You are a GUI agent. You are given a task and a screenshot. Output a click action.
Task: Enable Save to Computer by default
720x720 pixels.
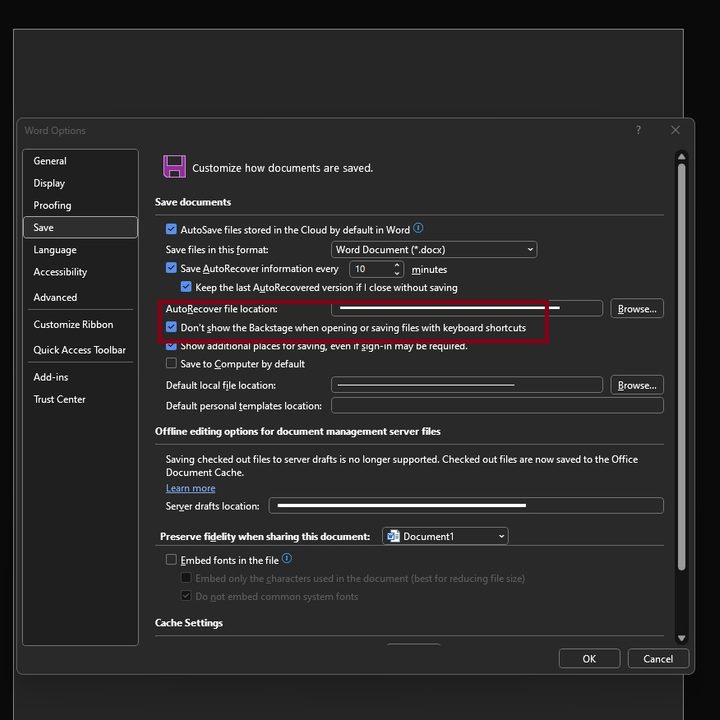click(x=171, y=363)
